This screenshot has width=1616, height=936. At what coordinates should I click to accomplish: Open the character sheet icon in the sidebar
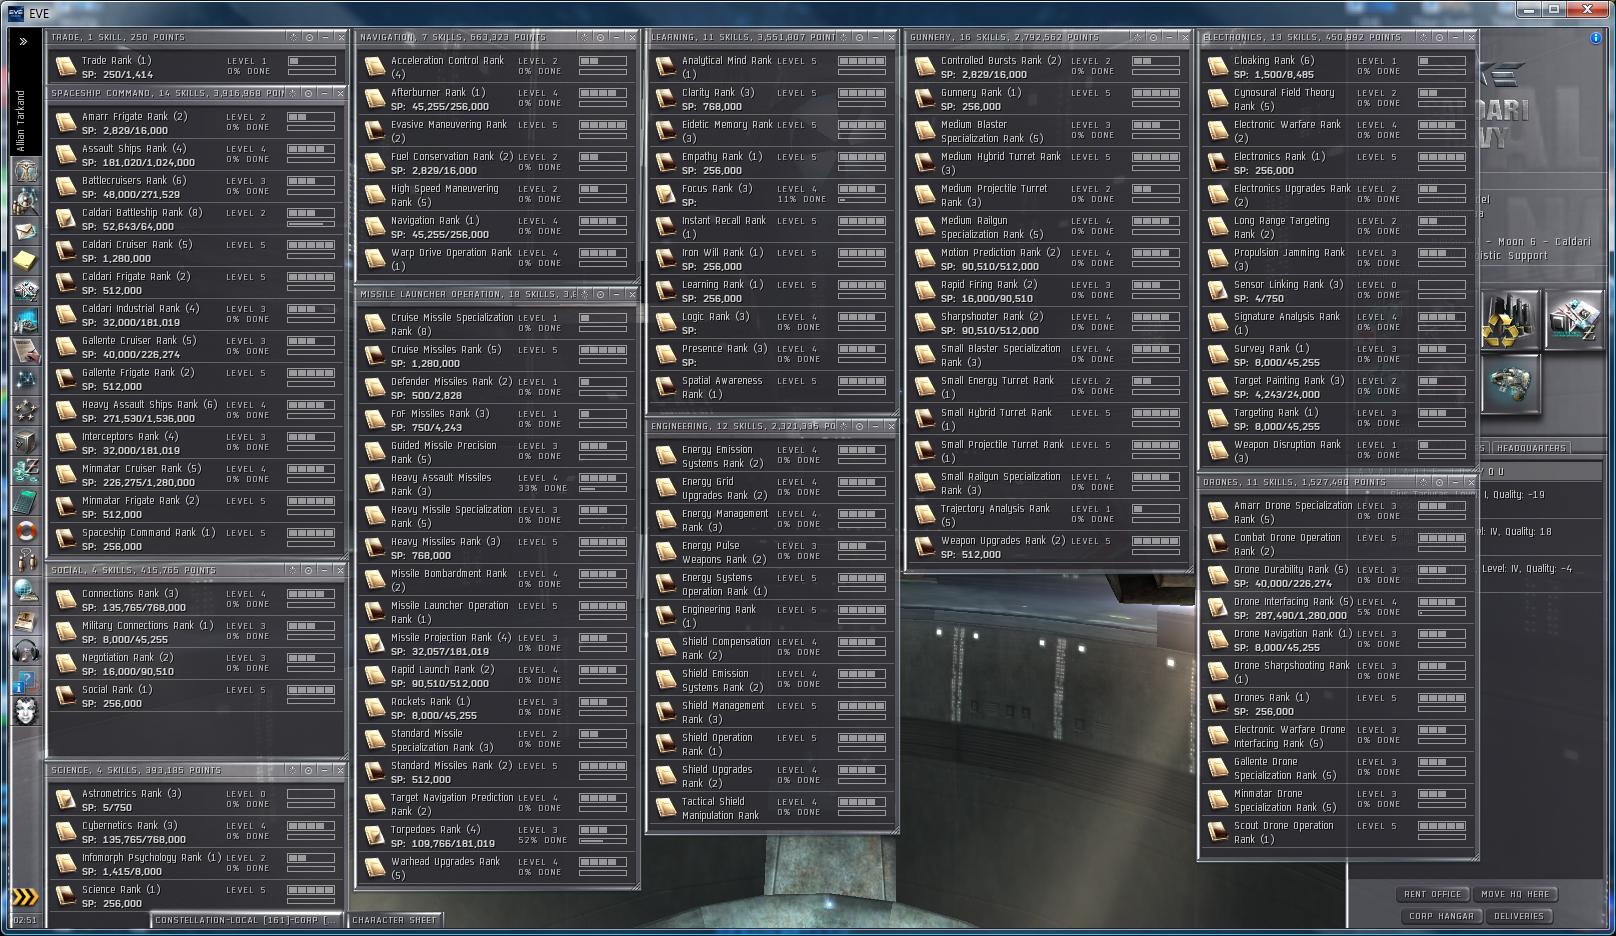(x=25, y=171)
